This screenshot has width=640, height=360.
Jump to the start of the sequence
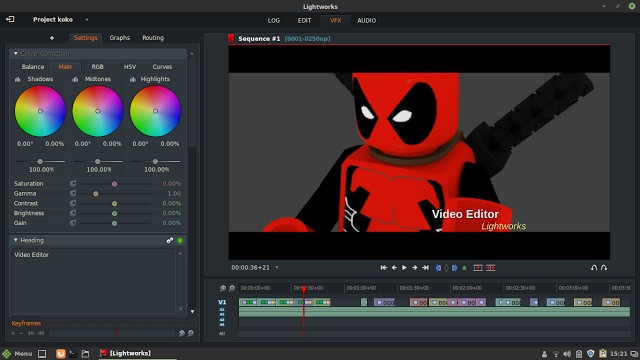384,268
